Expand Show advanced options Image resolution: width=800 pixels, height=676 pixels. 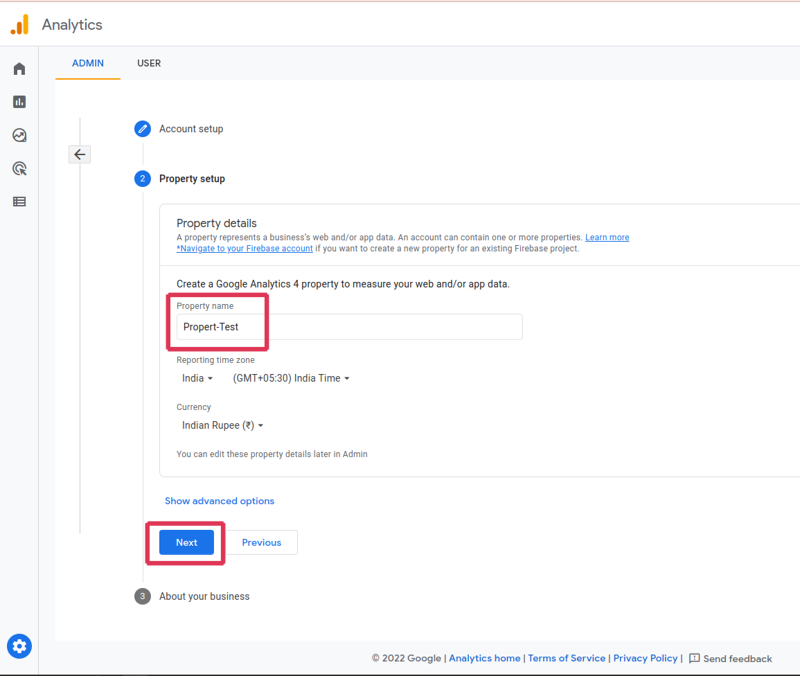[220, 500]
